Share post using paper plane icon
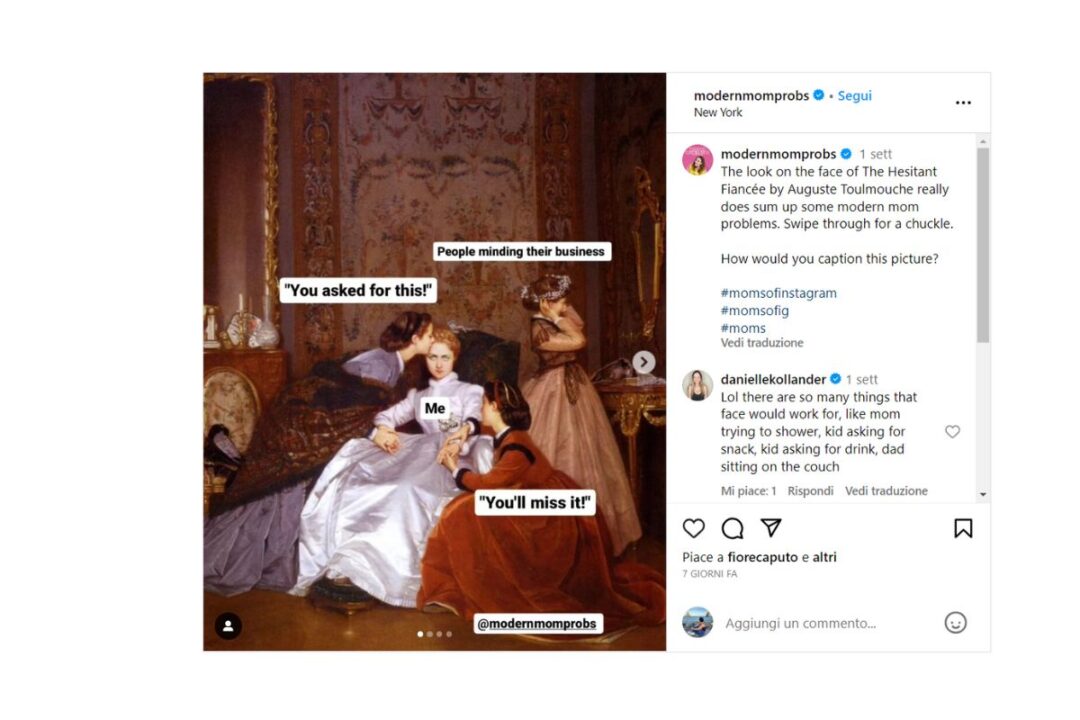Viewport: 1080px width, 720px height. tap(771, 528)
